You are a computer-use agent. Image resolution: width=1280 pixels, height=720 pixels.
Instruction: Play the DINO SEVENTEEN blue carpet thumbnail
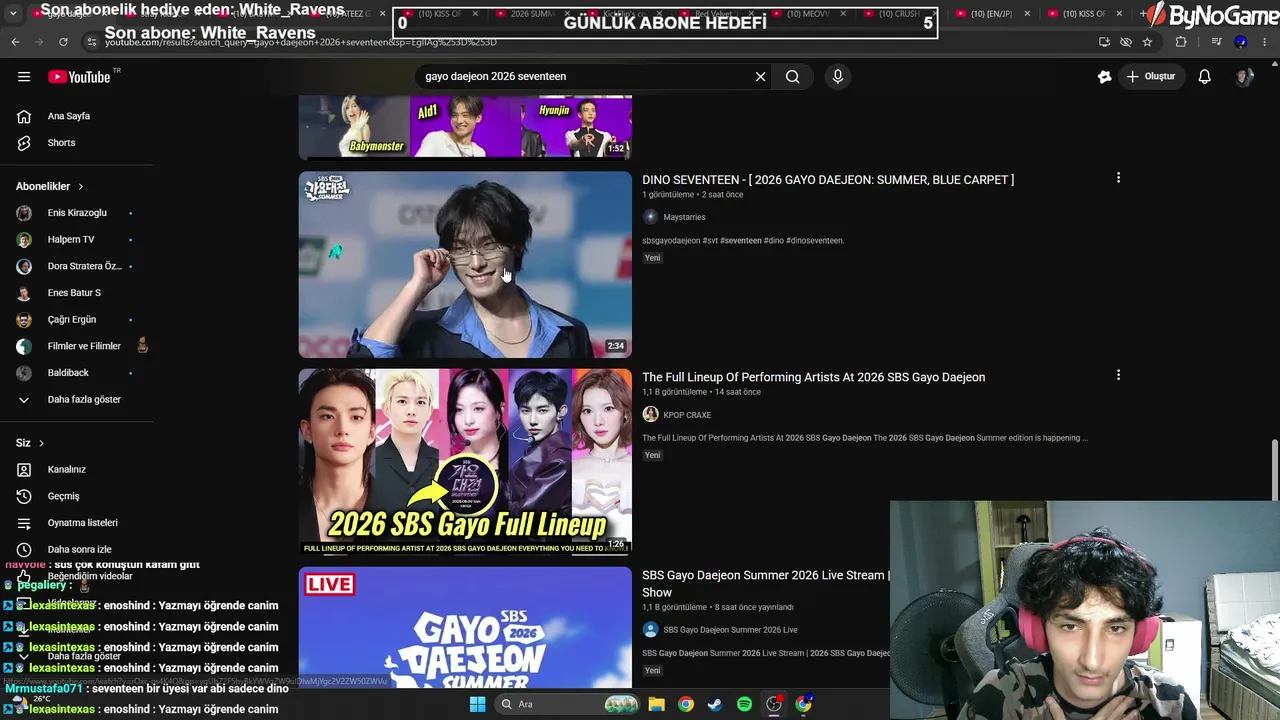pyautogui.click(x=465, y=265)
